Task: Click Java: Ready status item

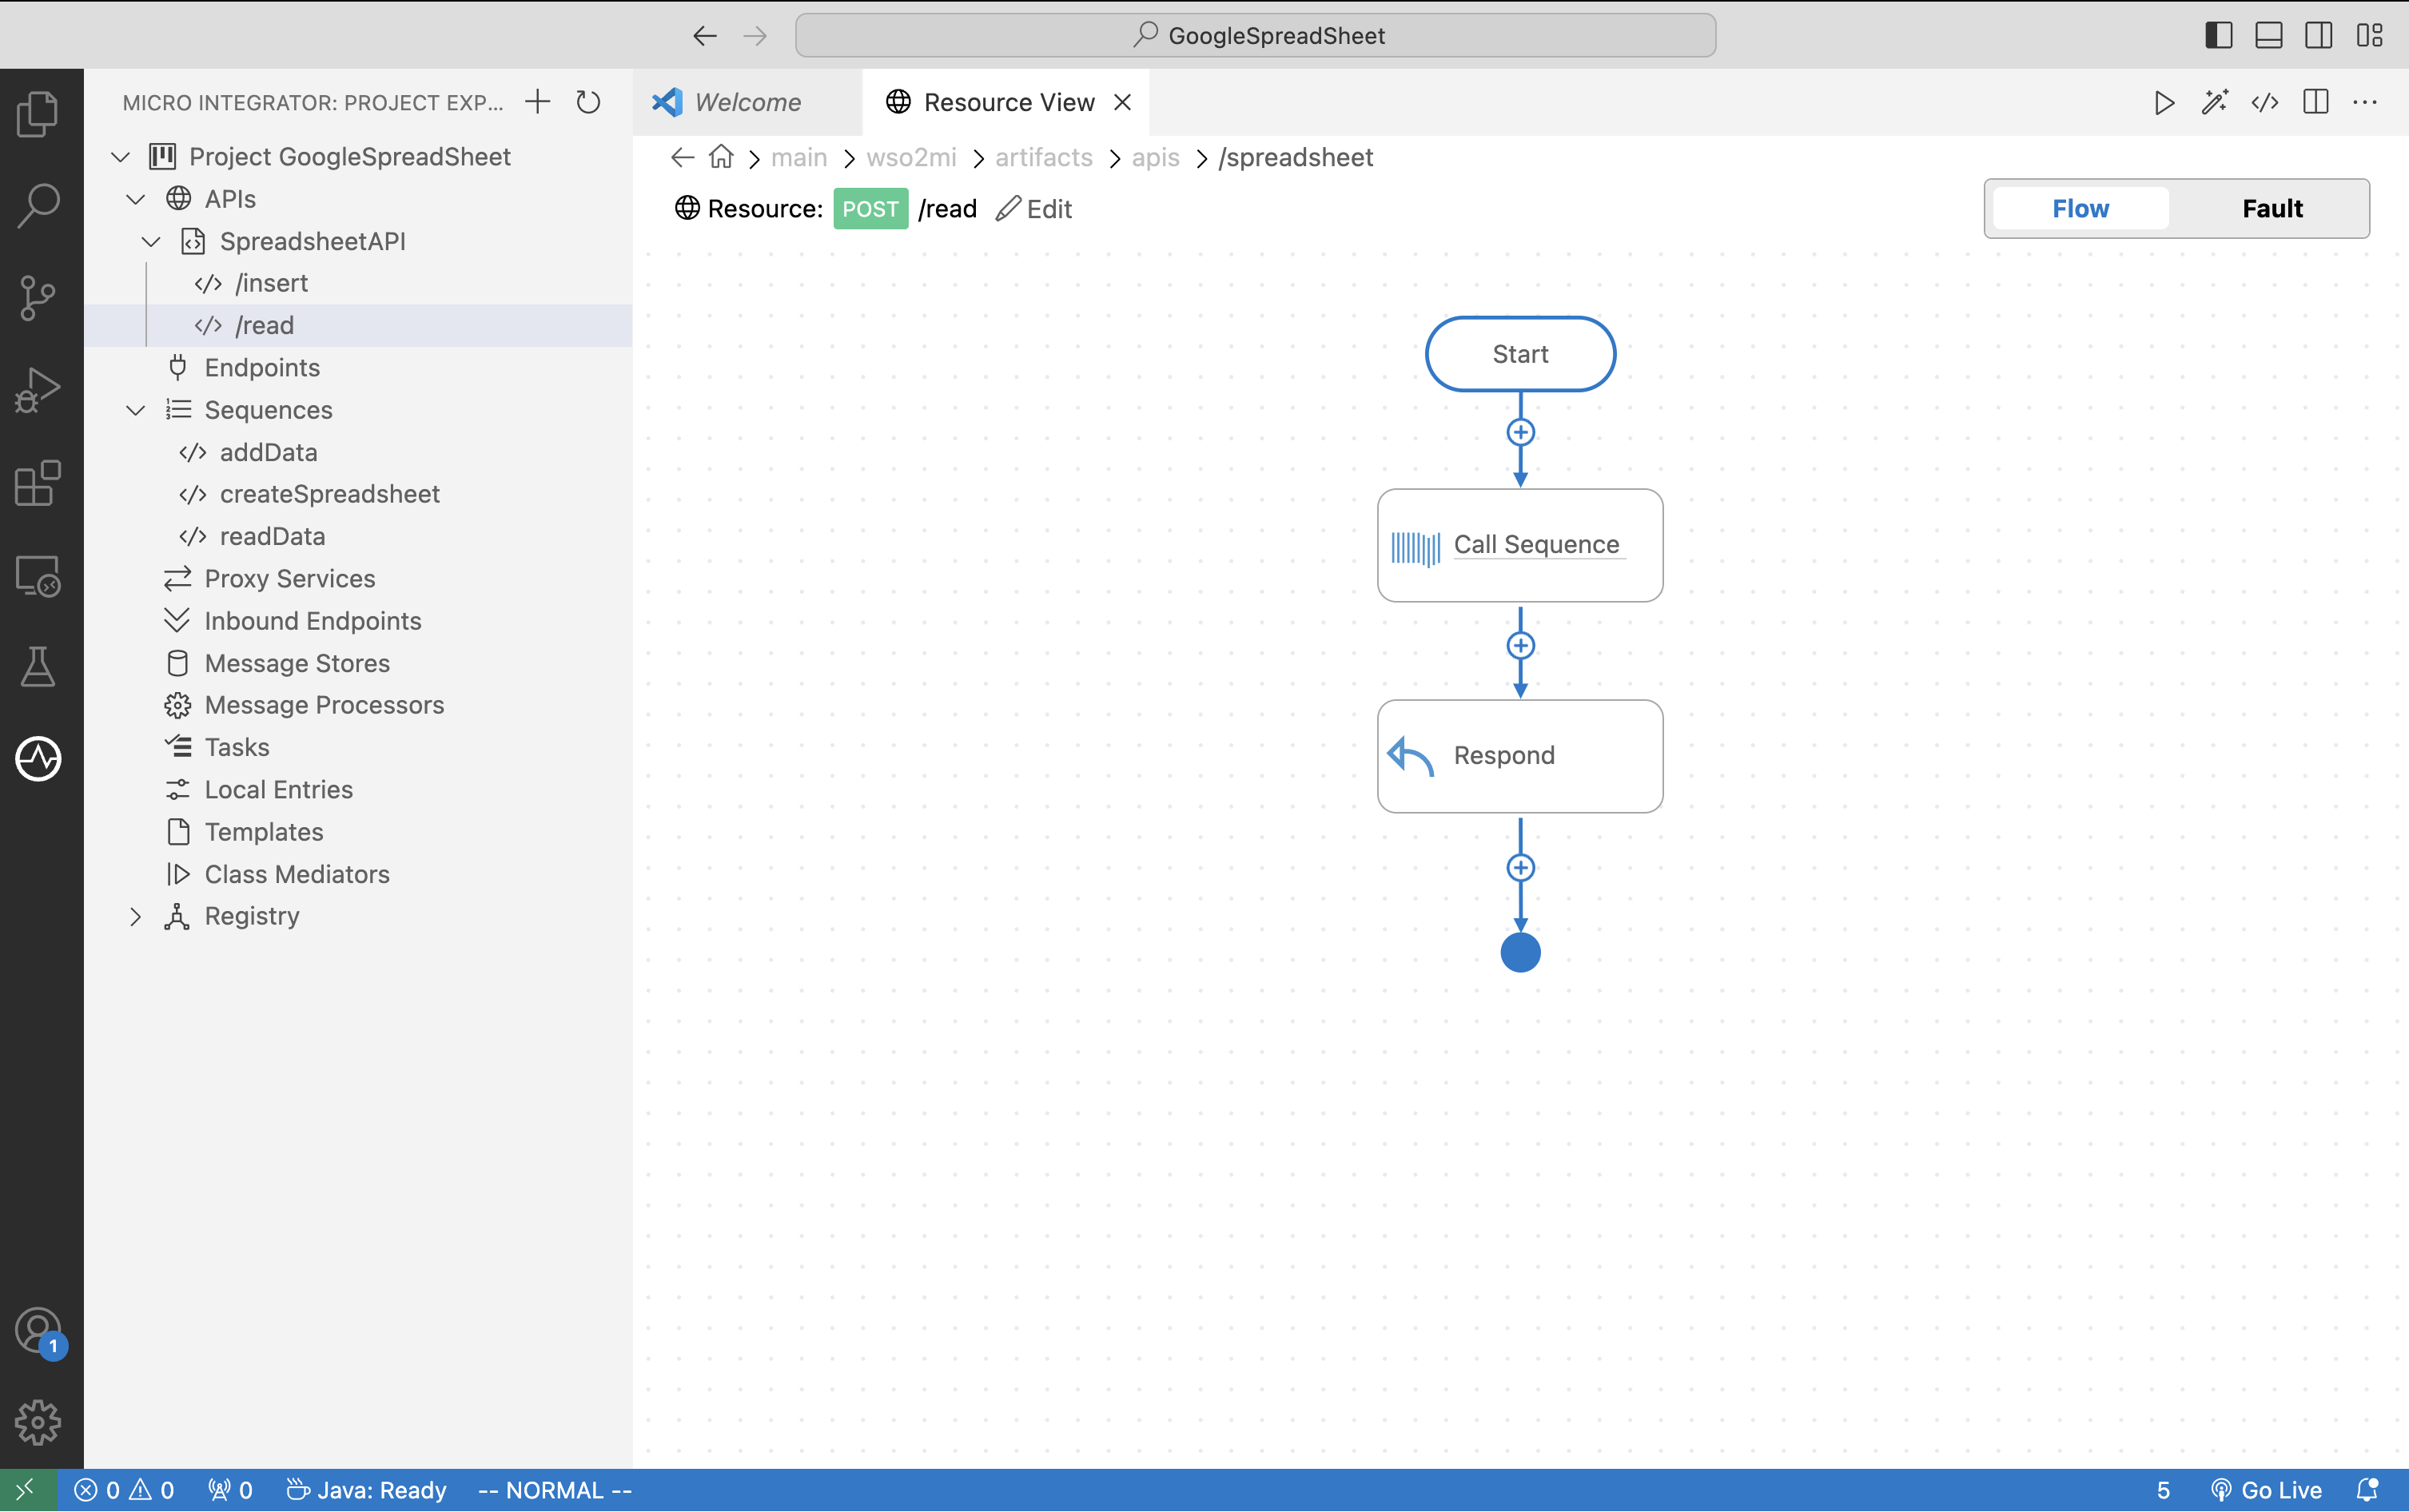Action: 366,1490
